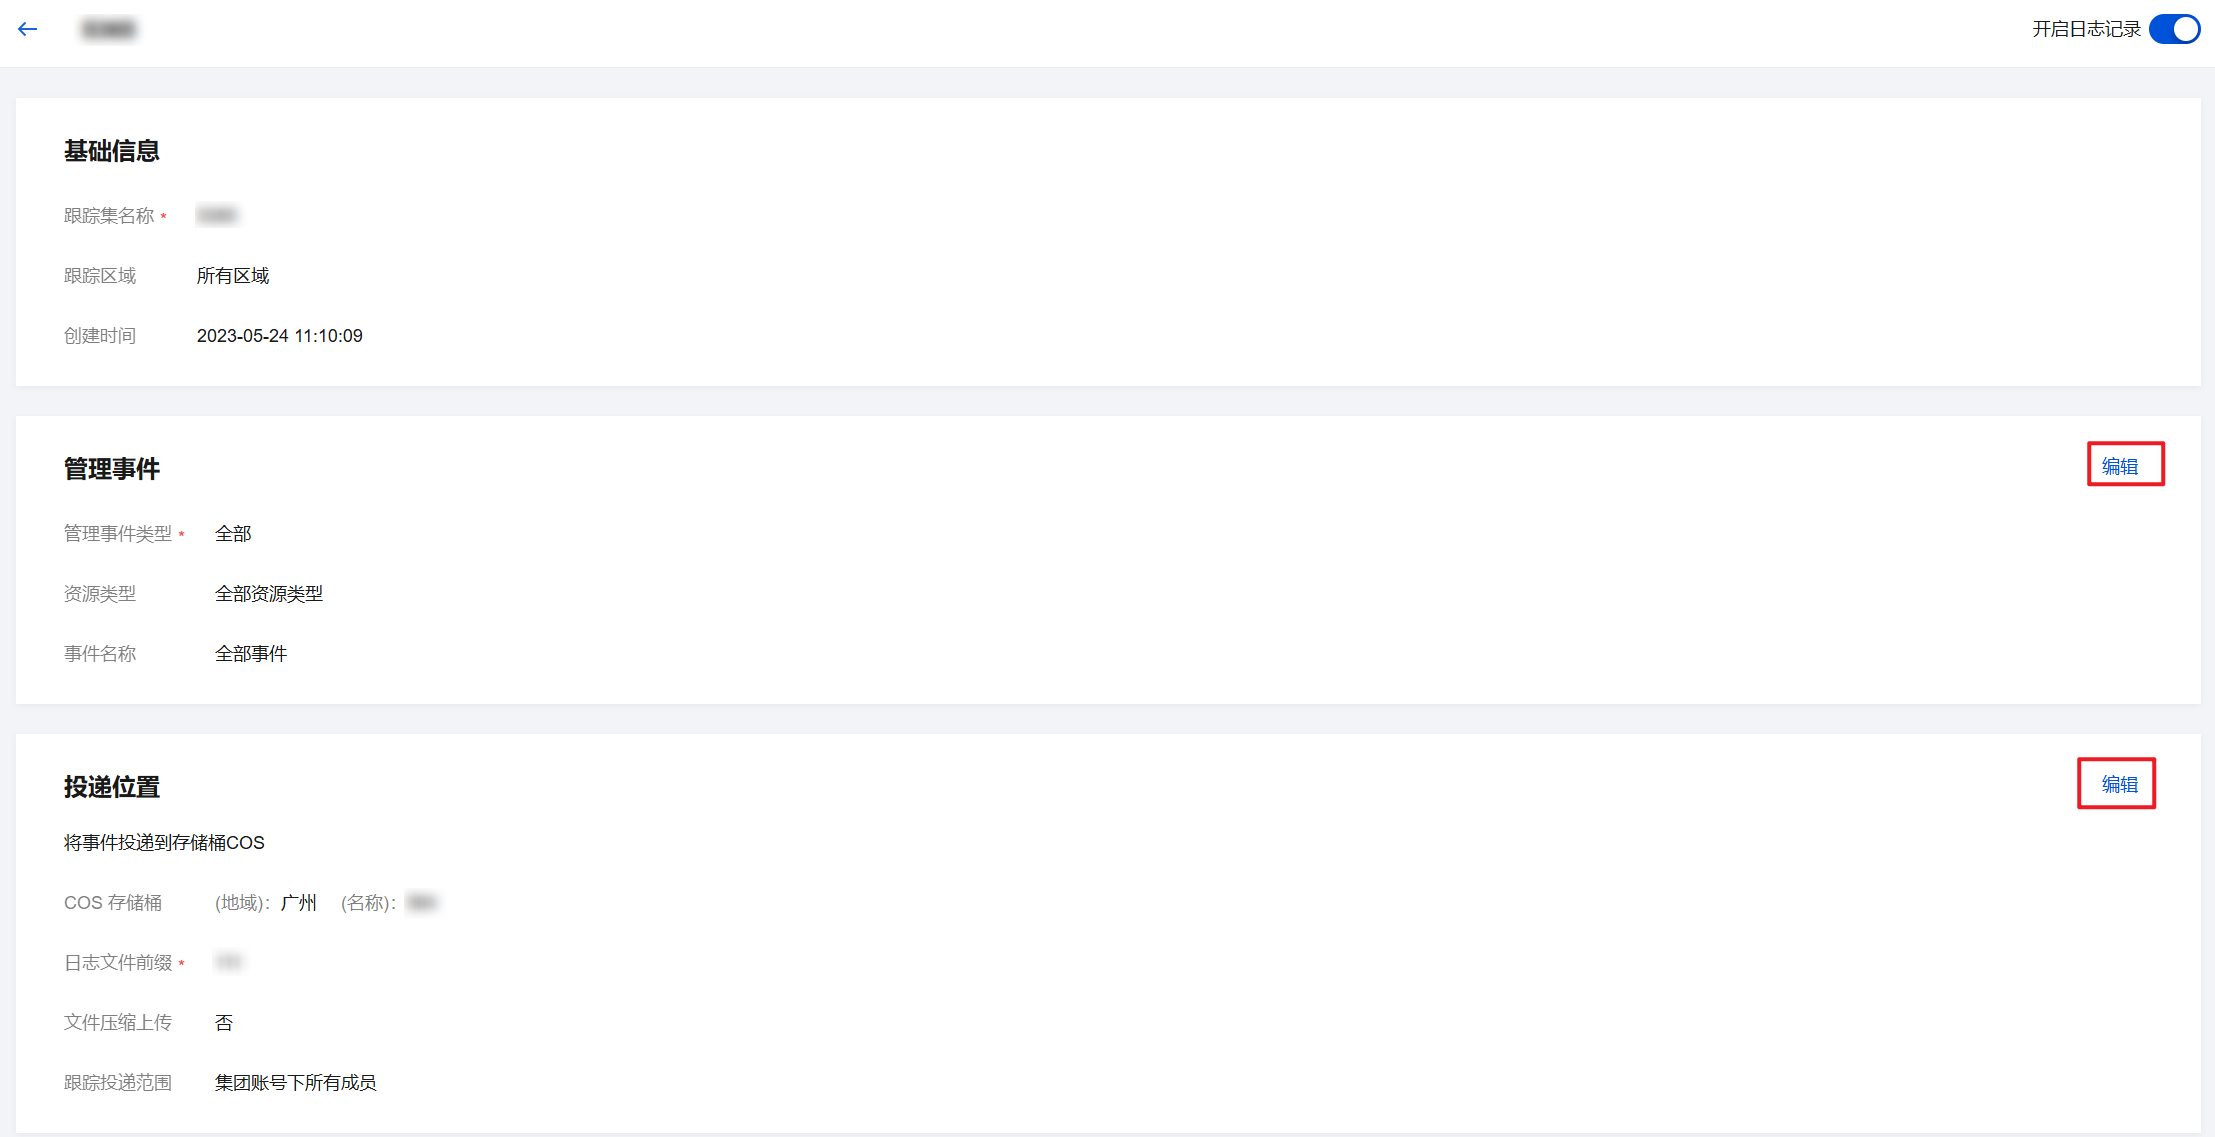Click 编辑 in the 管理事件 section

[x=2119, y=466]
